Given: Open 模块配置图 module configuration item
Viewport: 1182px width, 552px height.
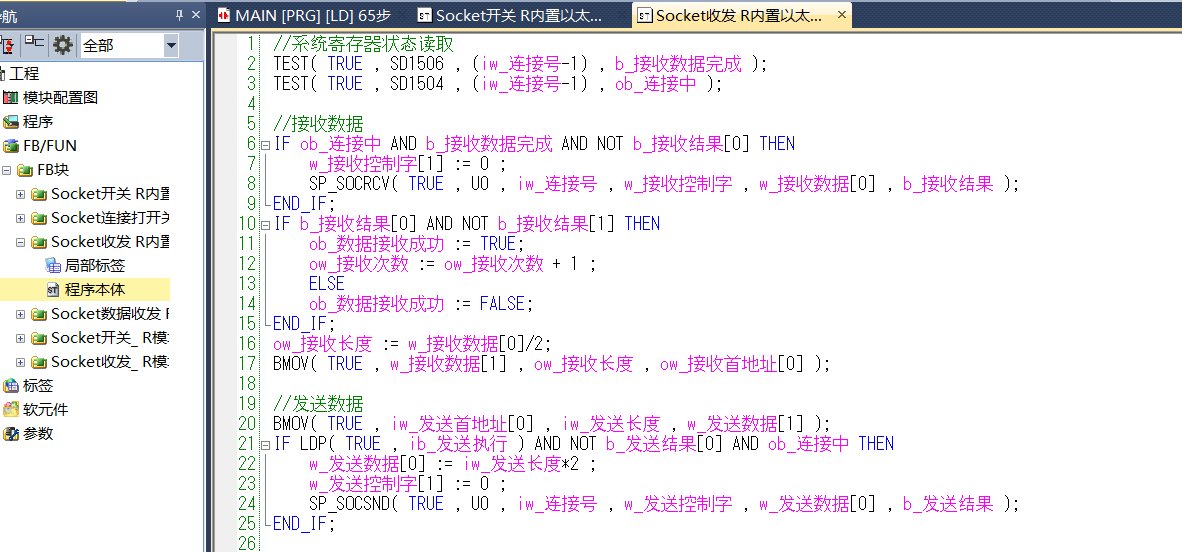Looking at the screenshot, I should point(60,98).
